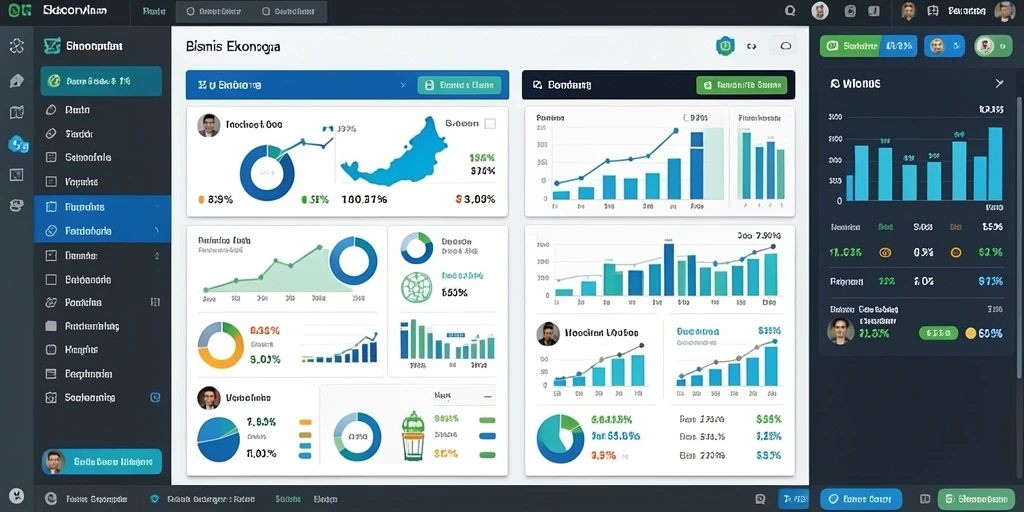Toggle the pill switch in page header
1024x512 pixels.
click(x=785, y=46)
